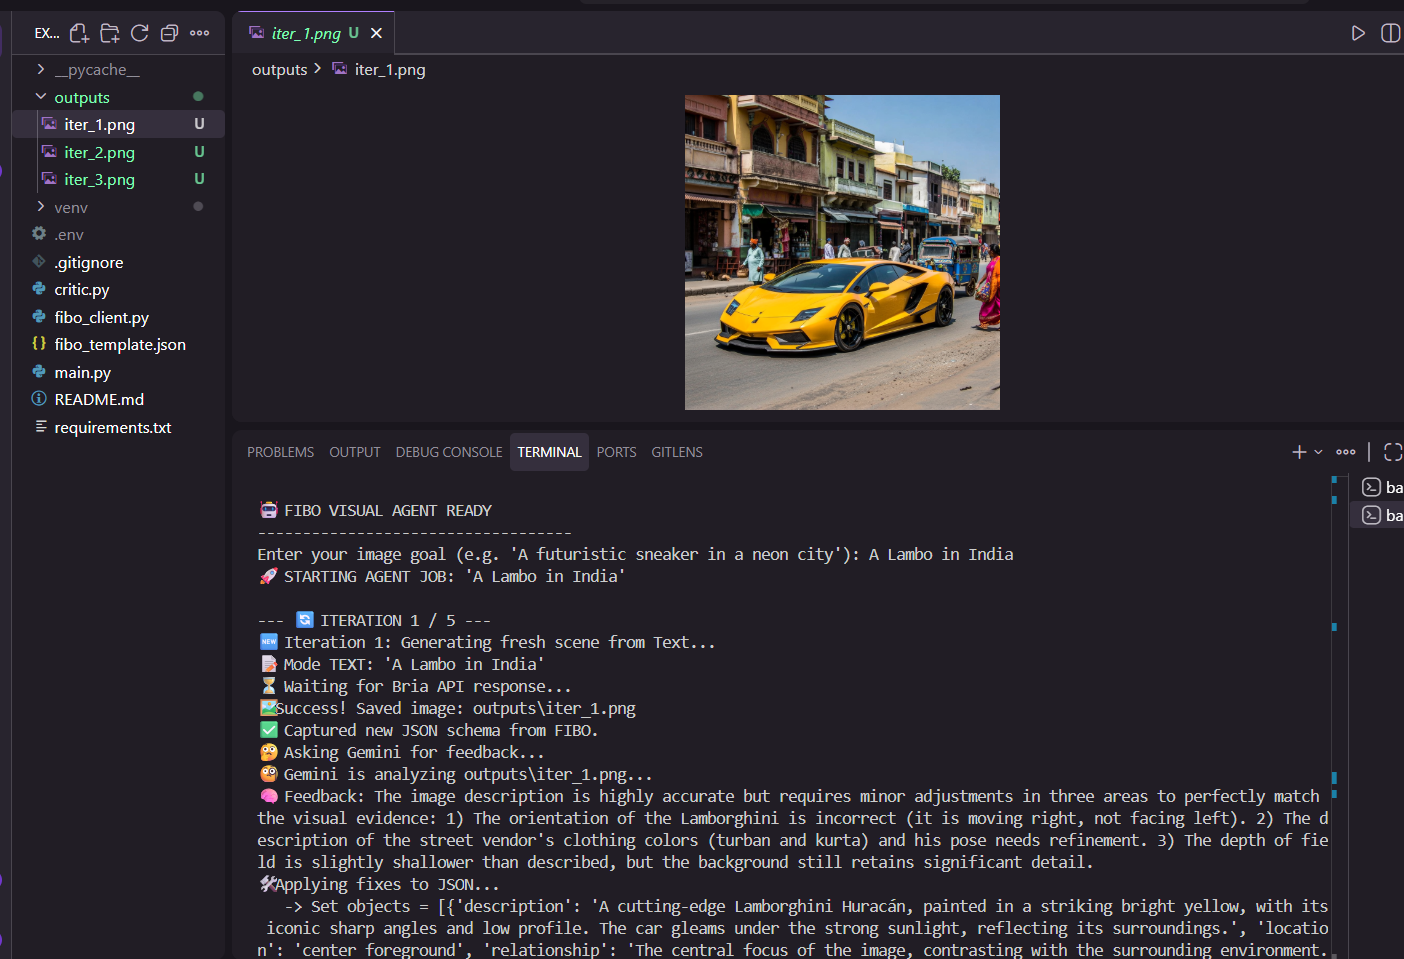
Task: Click 'Applying fixes to JSON...' terminal line
Action: [x=387, y=884]
